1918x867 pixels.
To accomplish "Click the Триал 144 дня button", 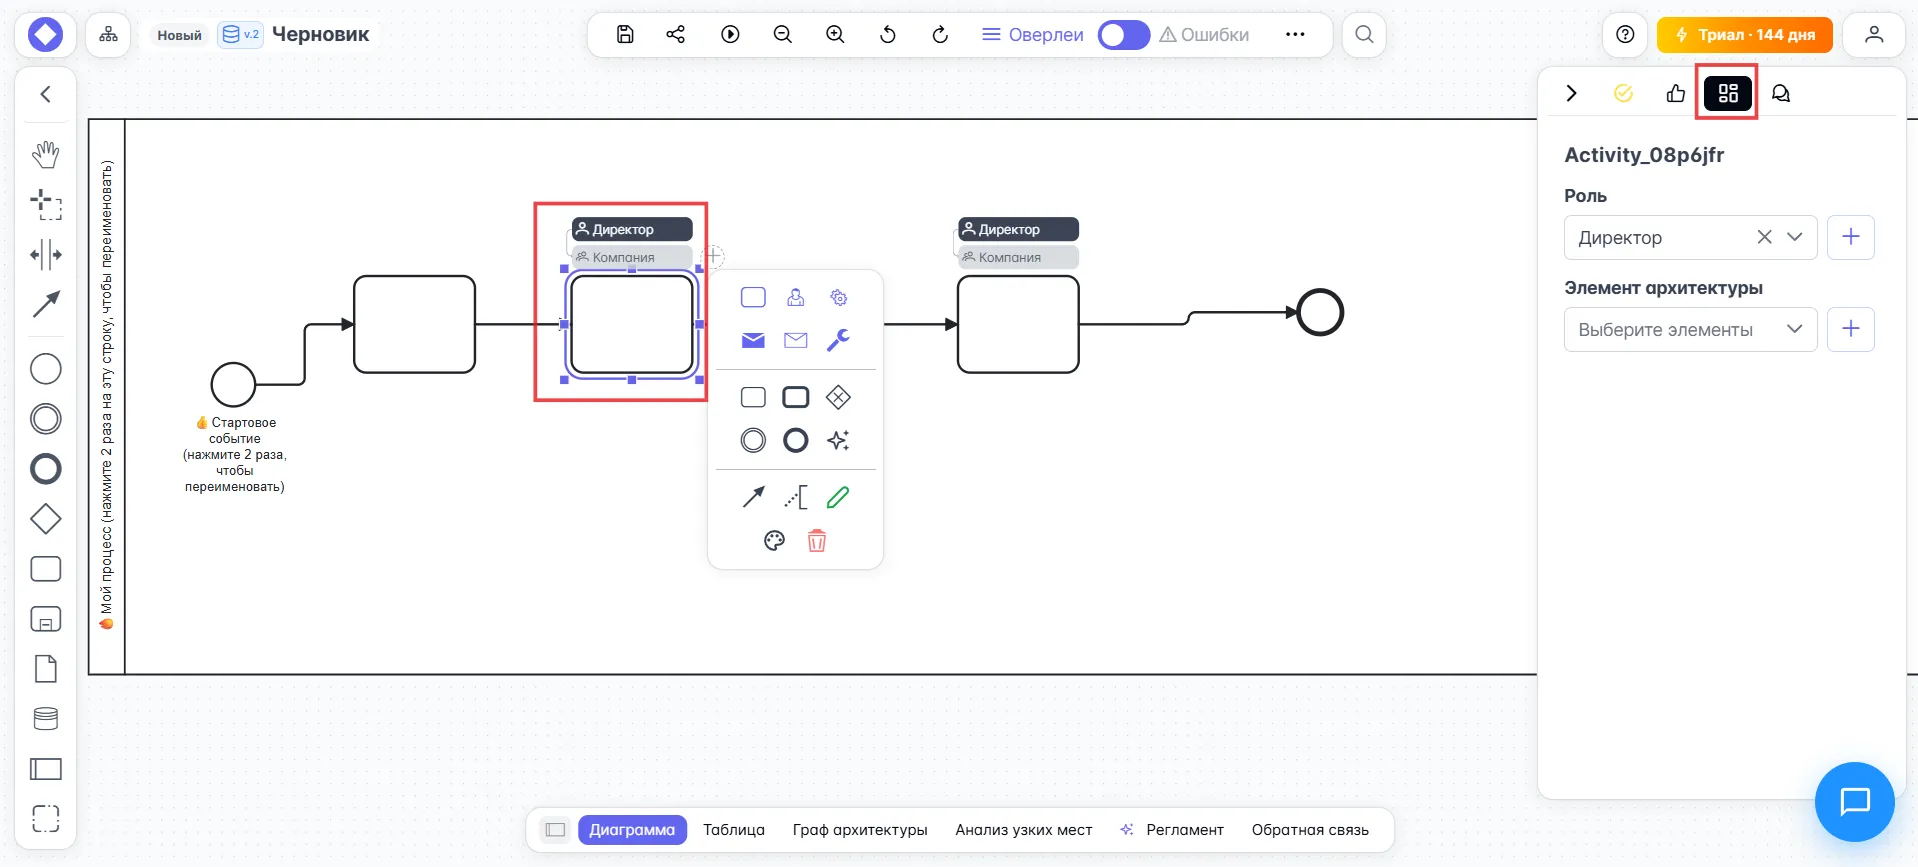I will pyautogui.click(x=1744, y=35).
